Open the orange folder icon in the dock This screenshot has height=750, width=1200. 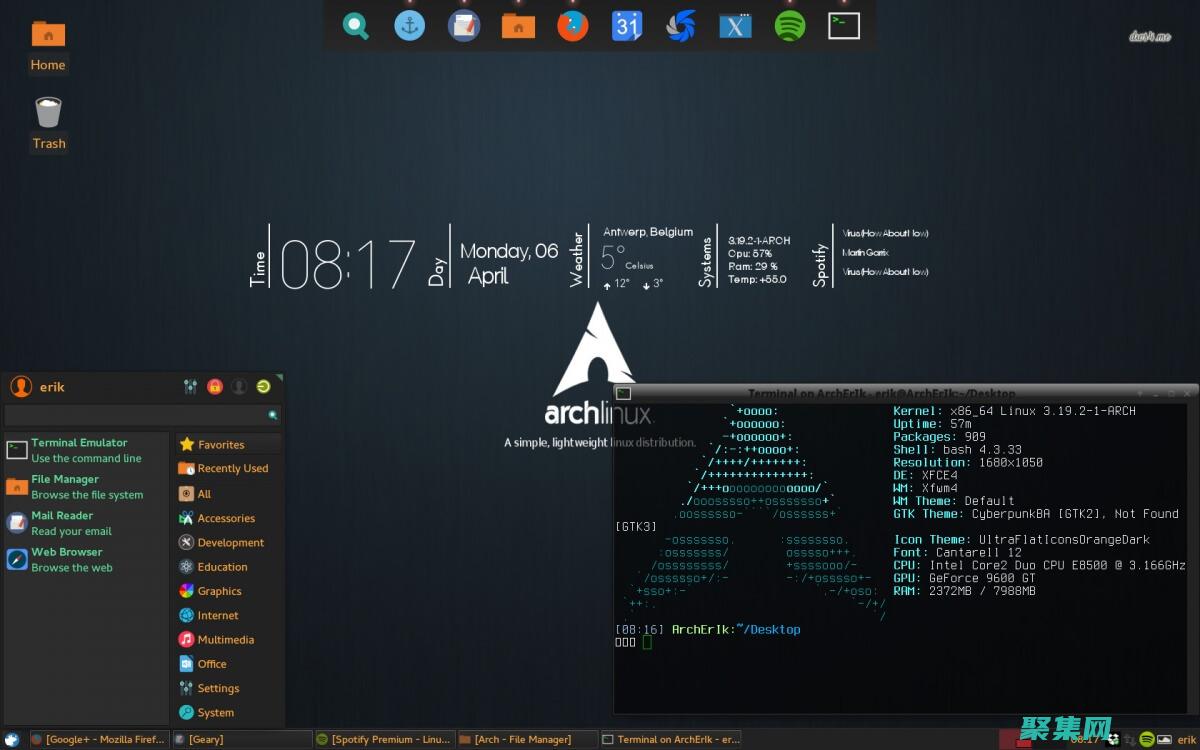pyautogui.click(x=517, y=25)
